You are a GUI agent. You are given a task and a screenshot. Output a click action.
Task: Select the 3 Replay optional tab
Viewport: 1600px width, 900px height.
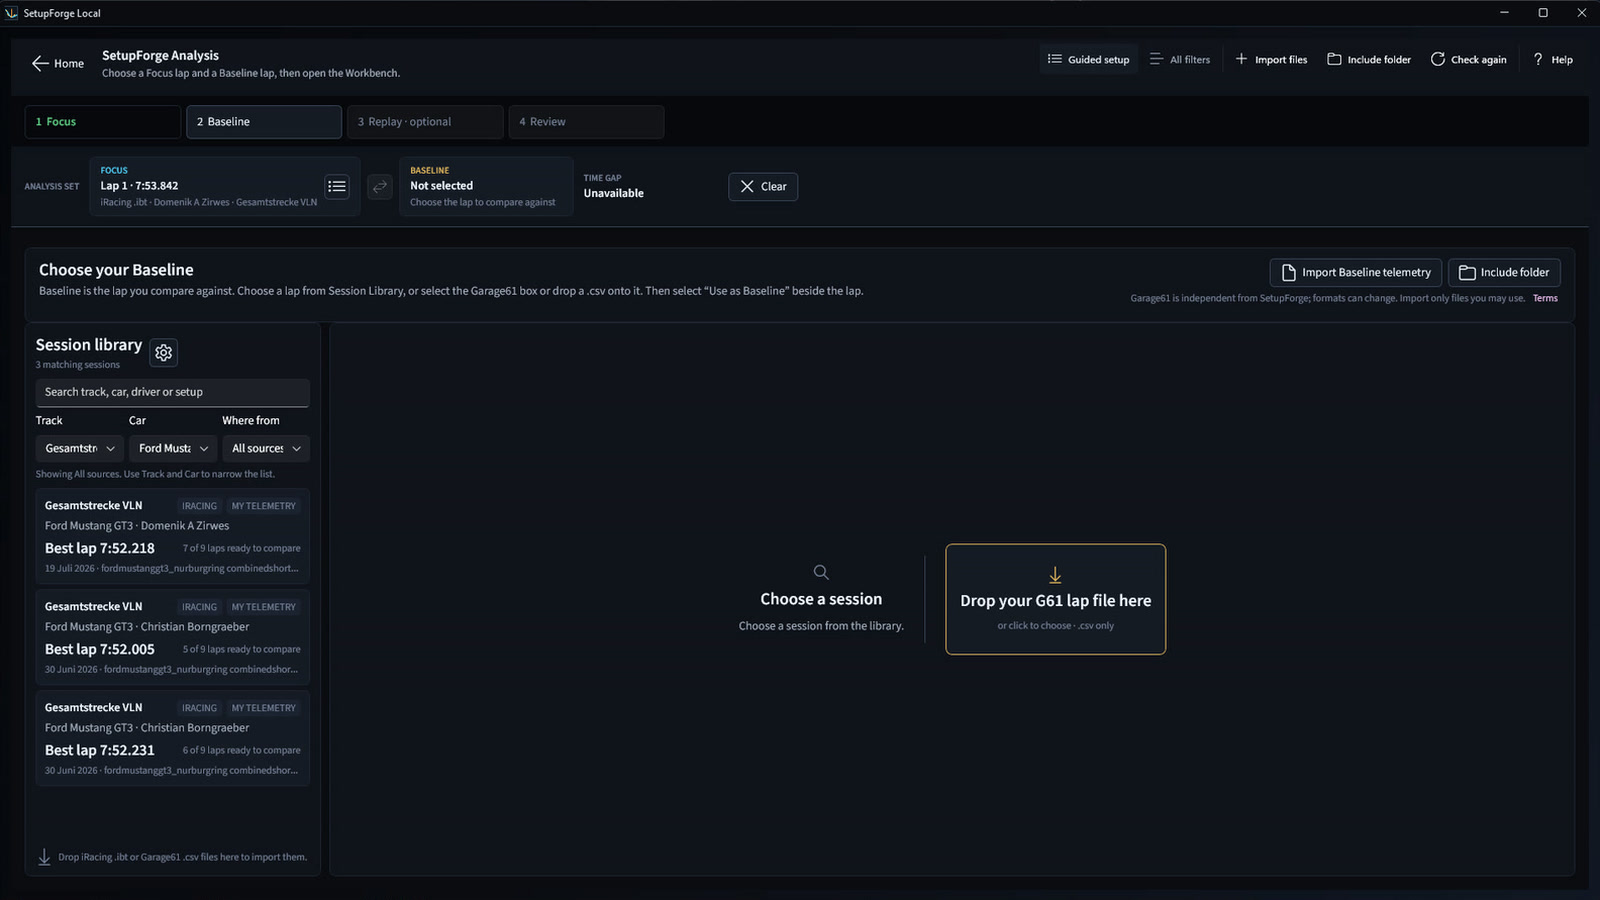tap(425, 122)
